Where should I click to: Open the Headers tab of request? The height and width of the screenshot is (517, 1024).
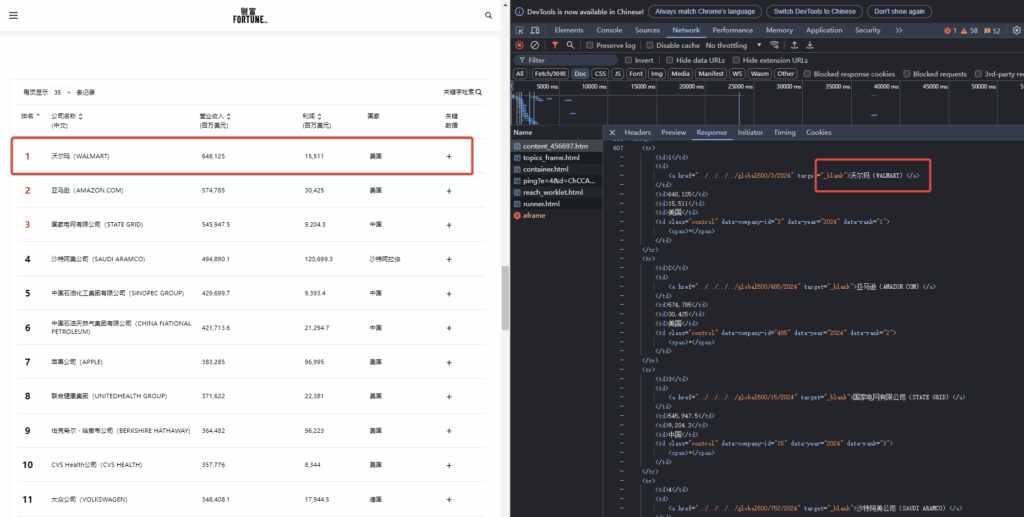637,132
